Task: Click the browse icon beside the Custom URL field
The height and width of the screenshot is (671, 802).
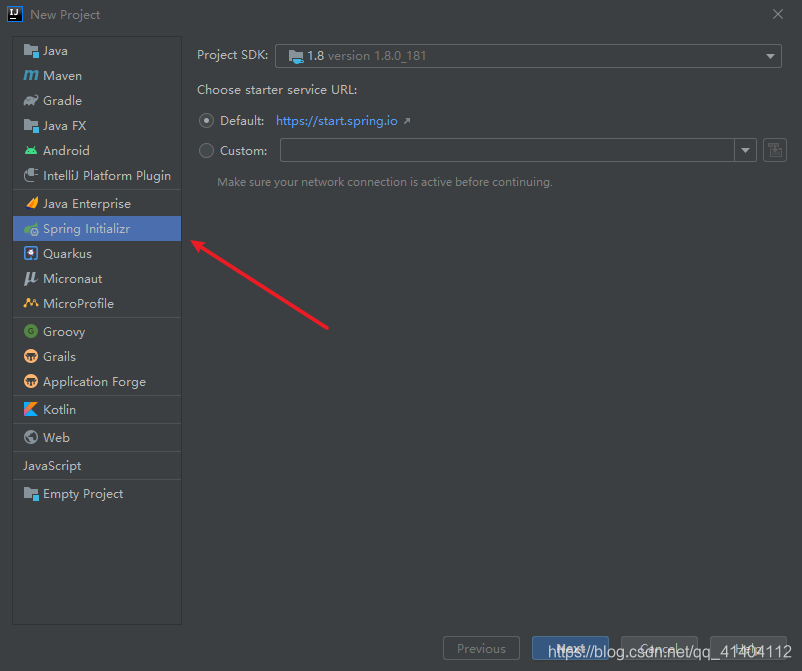Action: [x=775, y=150]
